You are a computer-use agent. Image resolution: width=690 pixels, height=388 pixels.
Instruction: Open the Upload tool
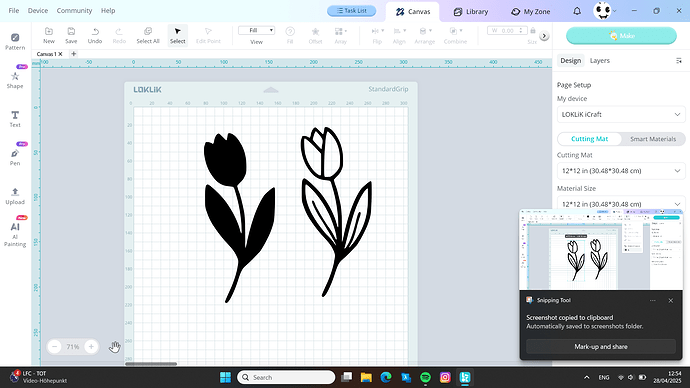pos(15,196)
